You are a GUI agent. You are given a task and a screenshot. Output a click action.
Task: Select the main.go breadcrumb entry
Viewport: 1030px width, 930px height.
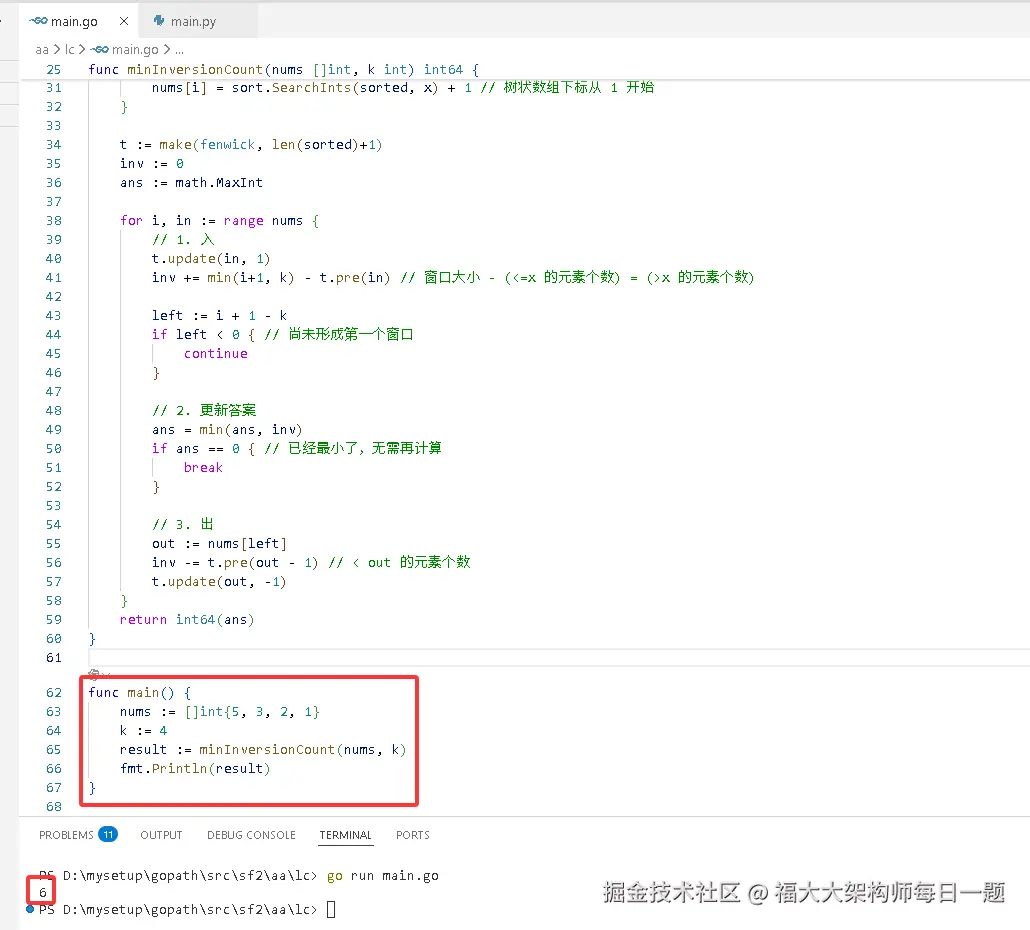click(x=135, y=49)
